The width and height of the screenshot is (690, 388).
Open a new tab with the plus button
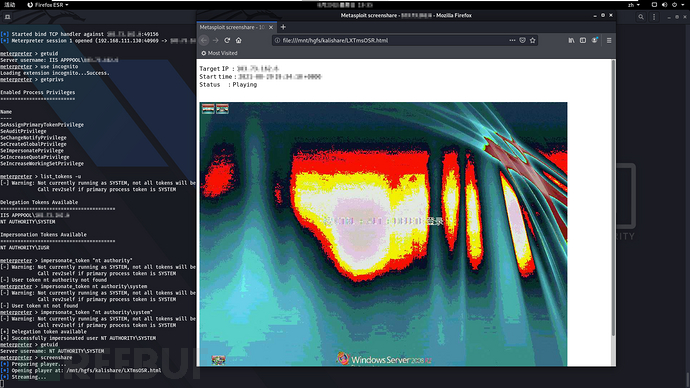tap(283, 27)
